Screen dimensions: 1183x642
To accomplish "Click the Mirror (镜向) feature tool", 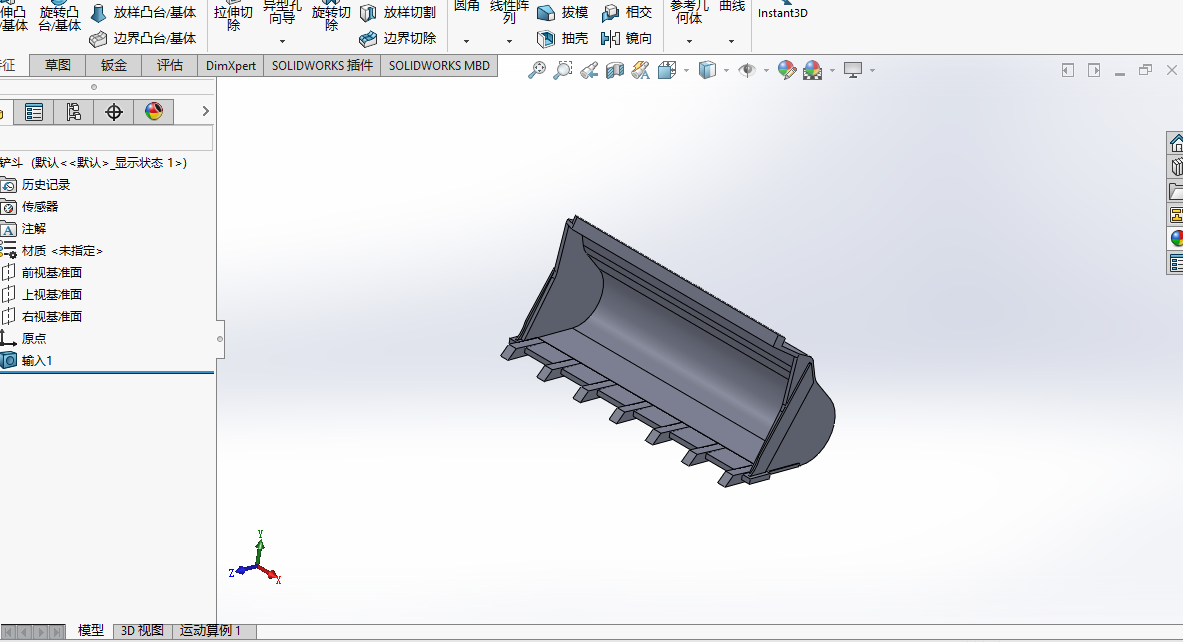I will pos(627,39).
